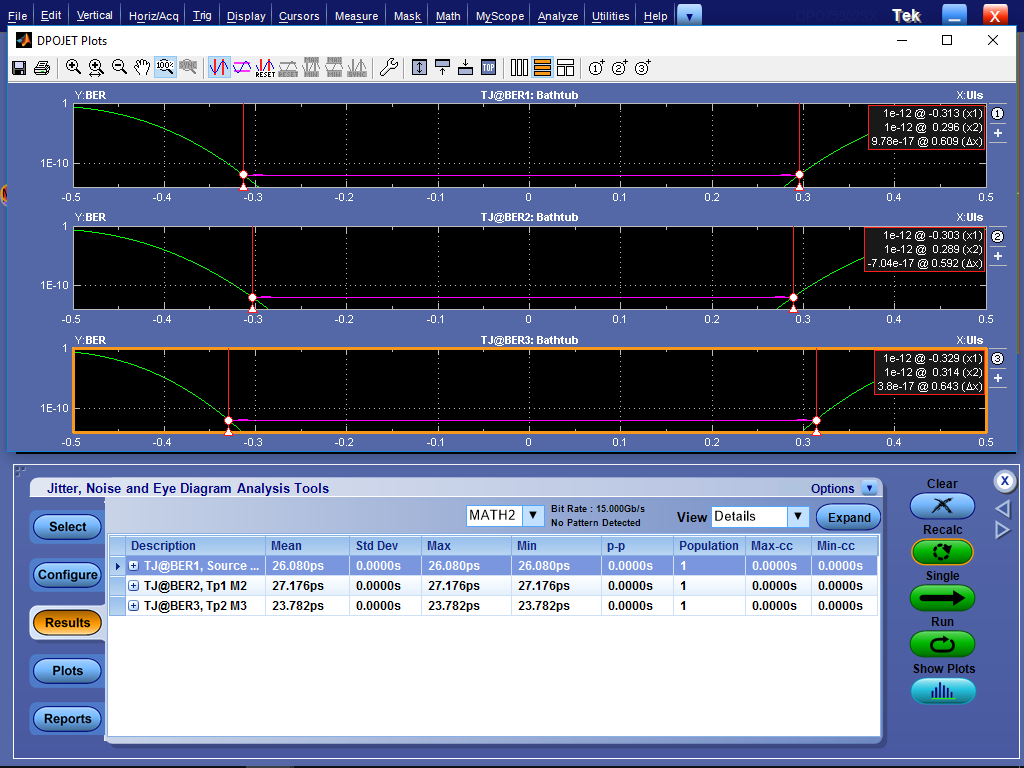This screenshot has width=1024, height=768.
Task: Open the Trig menu
Action: click(202, 16)
